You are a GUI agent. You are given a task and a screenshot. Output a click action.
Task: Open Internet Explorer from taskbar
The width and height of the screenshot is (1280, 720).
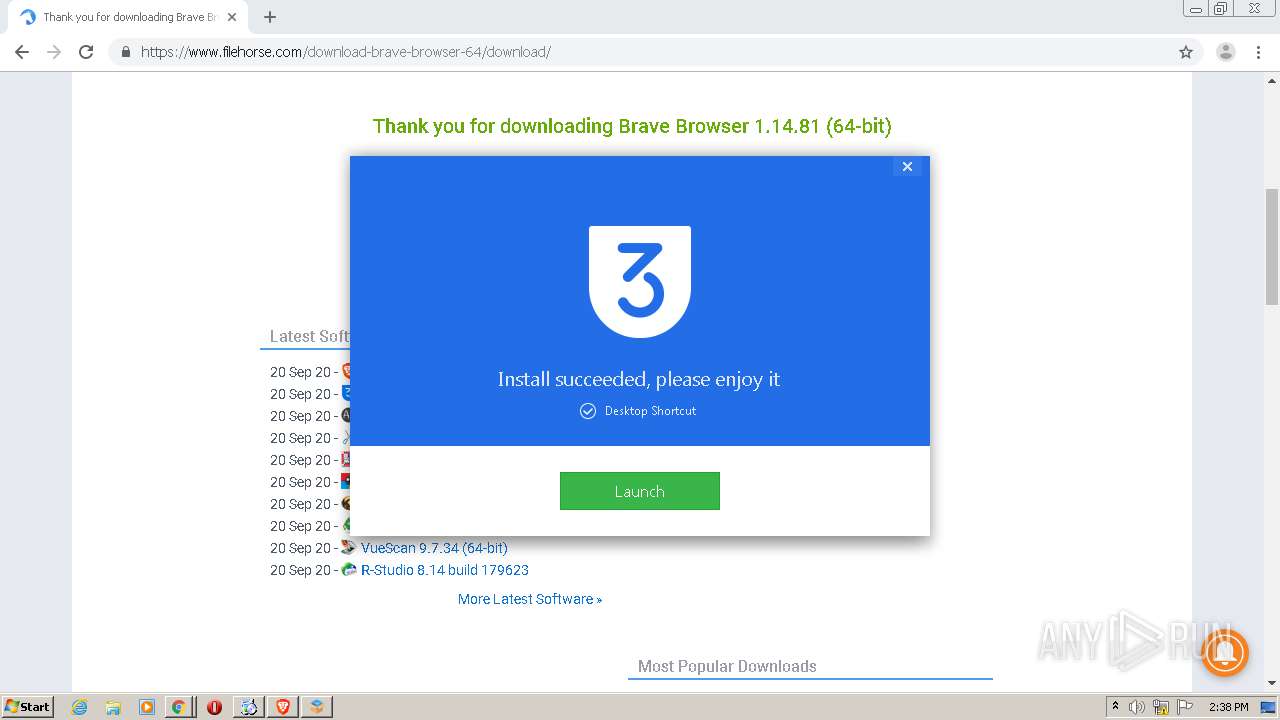pos(80,707)
